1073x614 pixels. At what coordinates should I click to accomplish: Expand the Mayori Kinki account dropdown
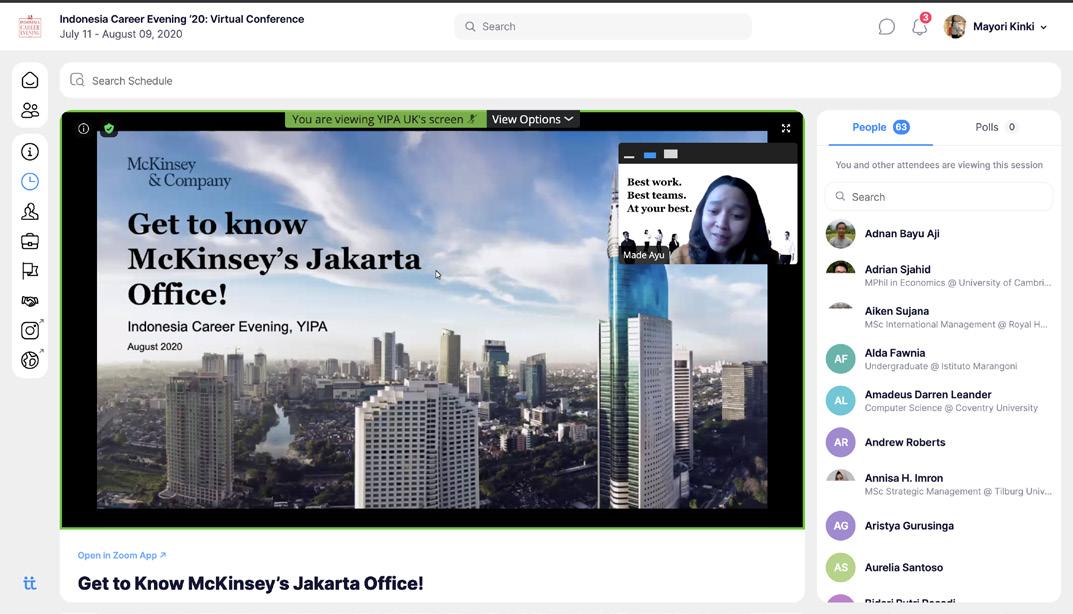click(1044, 27)
